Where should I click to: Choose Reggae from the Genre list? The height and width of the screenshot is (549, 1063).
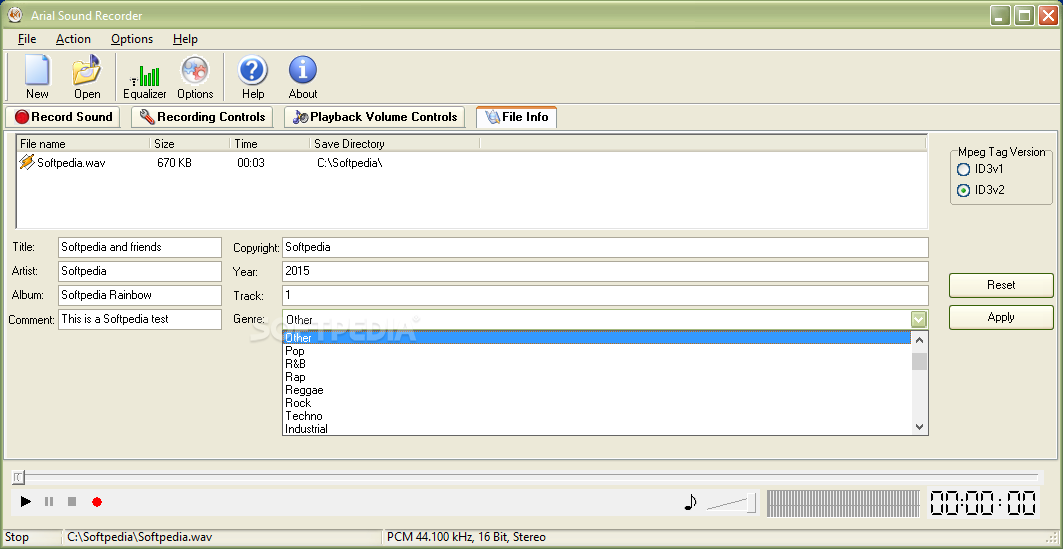597,390
